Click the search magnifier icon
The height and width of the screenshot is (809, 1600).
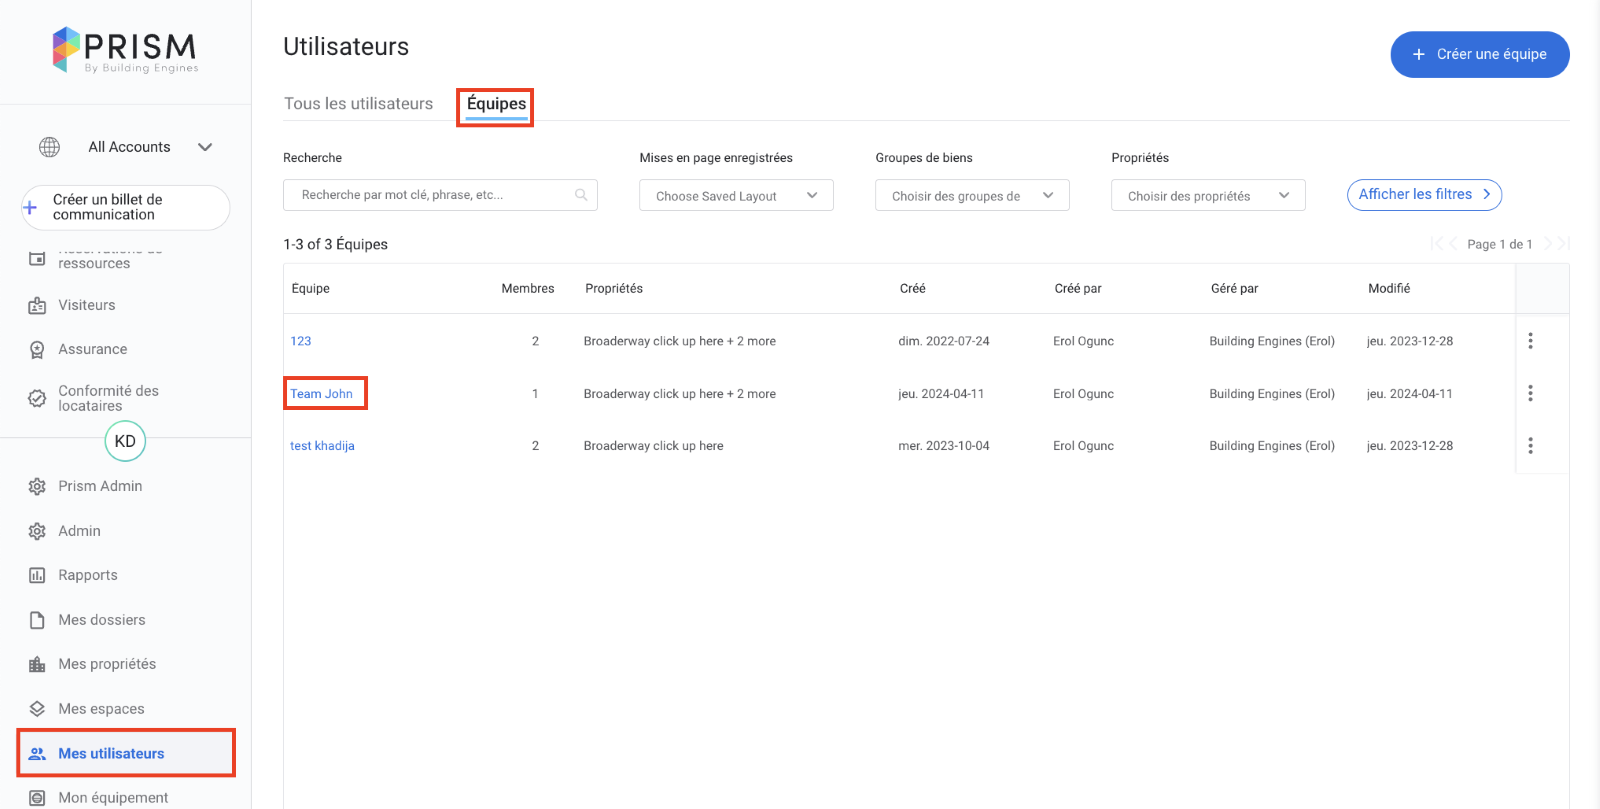581,195
